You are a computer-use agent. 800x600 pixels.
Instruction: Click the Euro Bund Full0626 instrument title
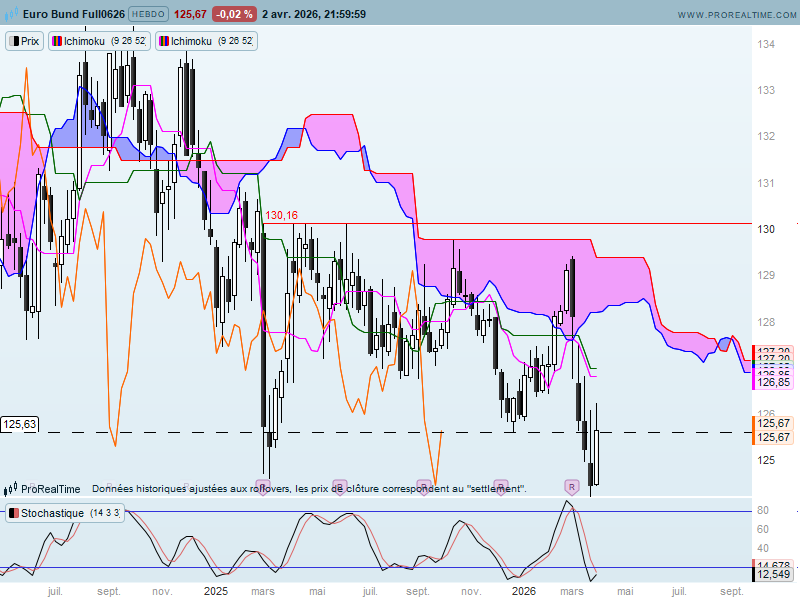[x=73, y=15]
